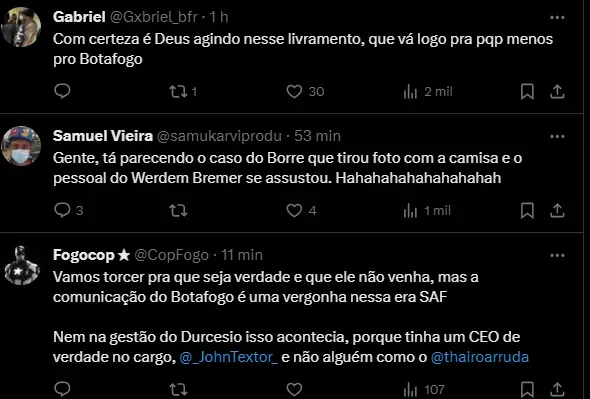The width and height of the screenshot is (590, 399).
Task: Reply to Gabriel's tweet
Action: [x=62, y=91]
